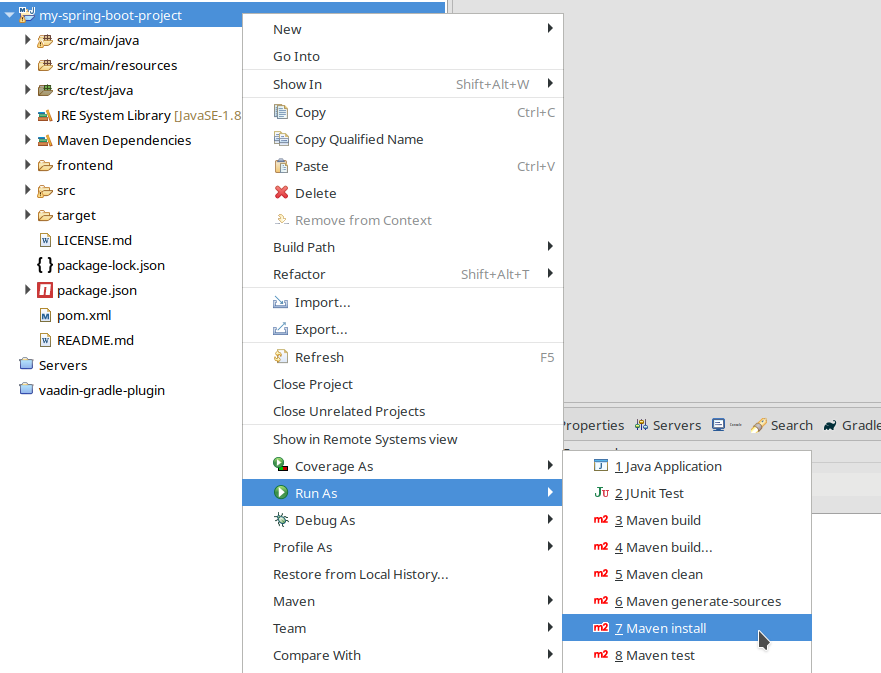Image resolution: width=881 pixels, height=673 pixels.
Task: Select README.md in the project tree
Action: click(x=95, y=340)
